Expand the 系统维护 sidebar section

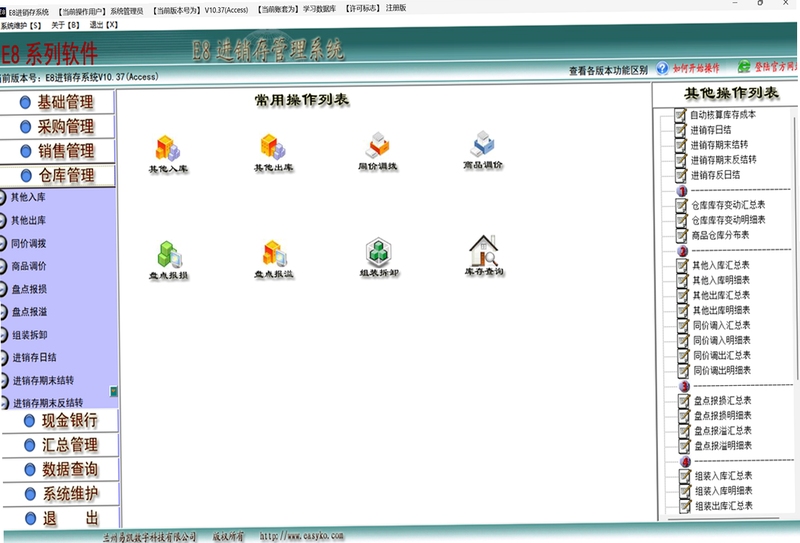[x=62, y=494]
